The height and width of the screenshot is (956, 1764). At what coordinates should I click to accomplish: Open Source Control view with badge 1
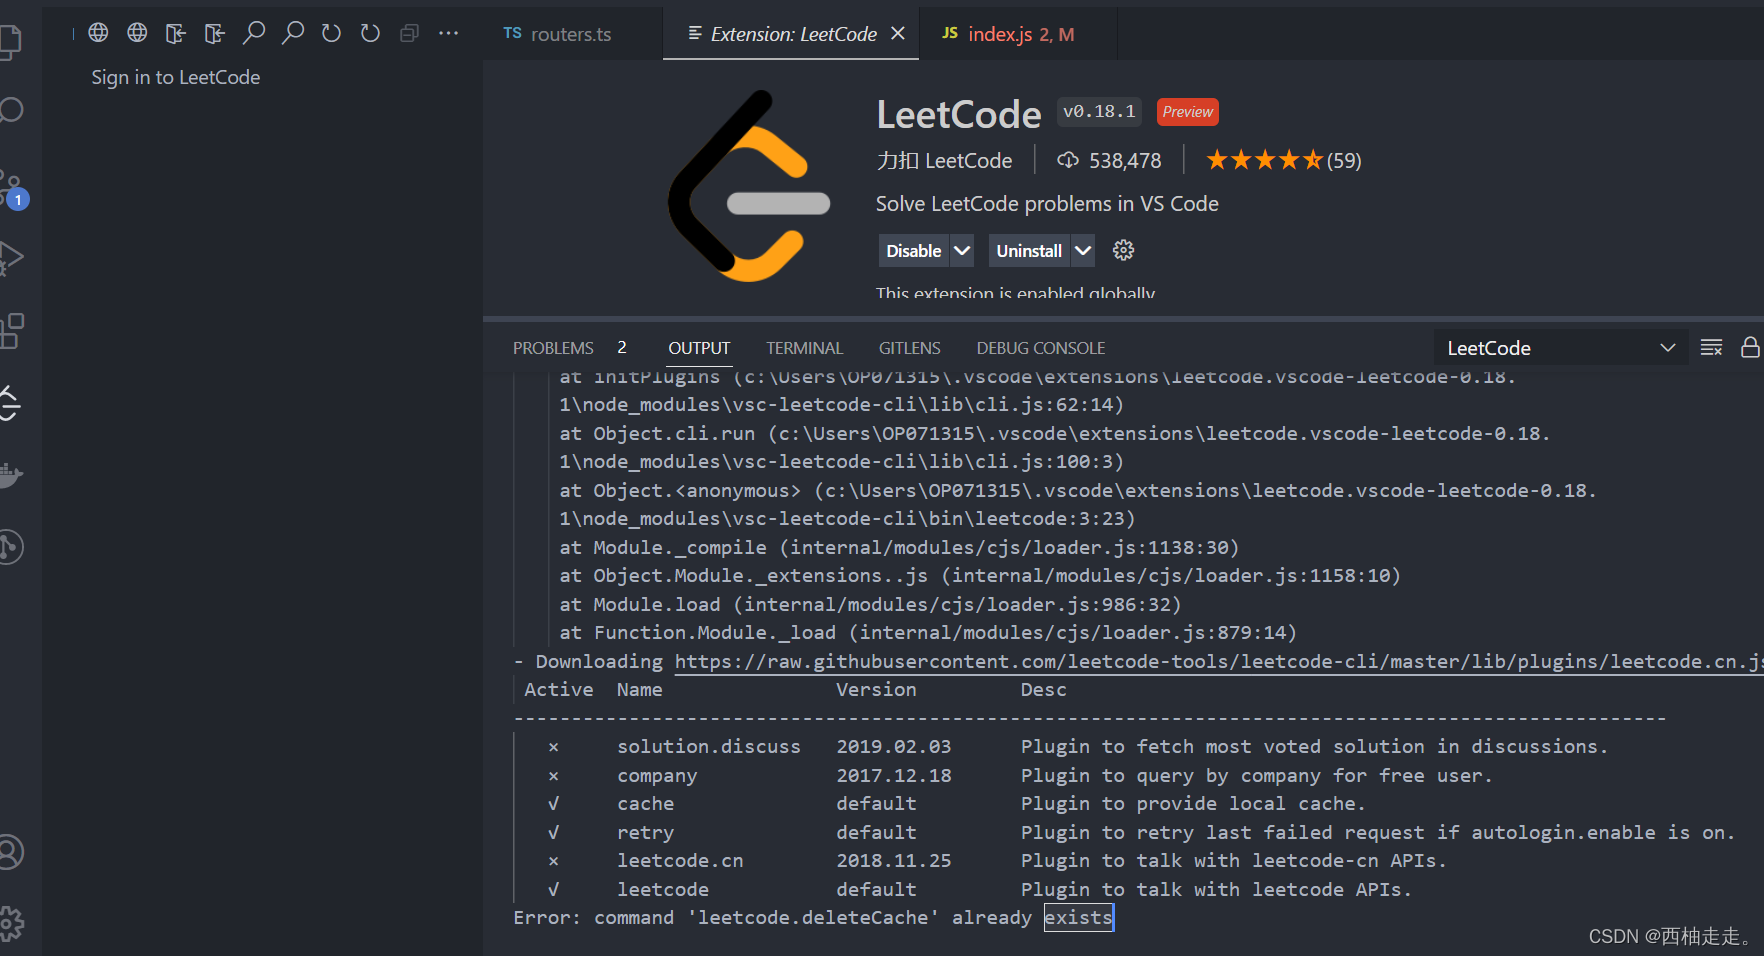(12, 188)
